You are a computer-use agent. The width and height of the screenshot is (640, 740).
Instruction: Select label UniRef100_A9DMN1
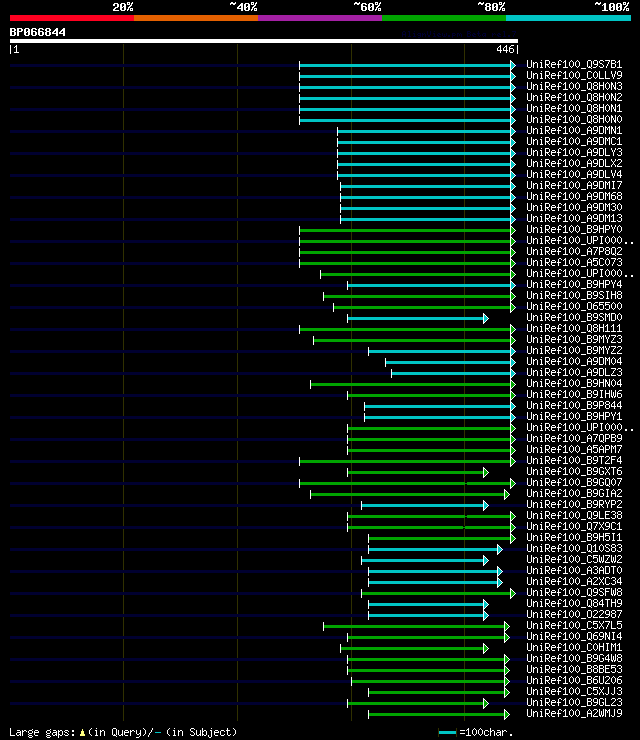point(574,130)
